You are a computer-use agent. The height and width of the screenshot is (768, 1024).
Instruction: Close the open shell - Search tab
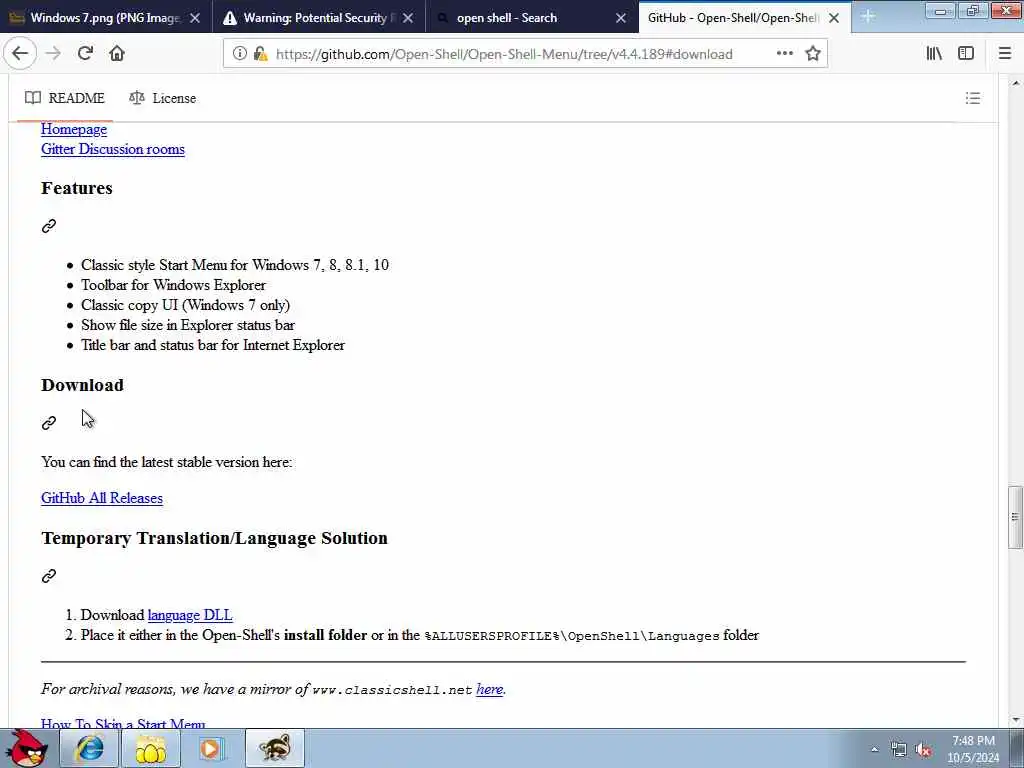621,18
